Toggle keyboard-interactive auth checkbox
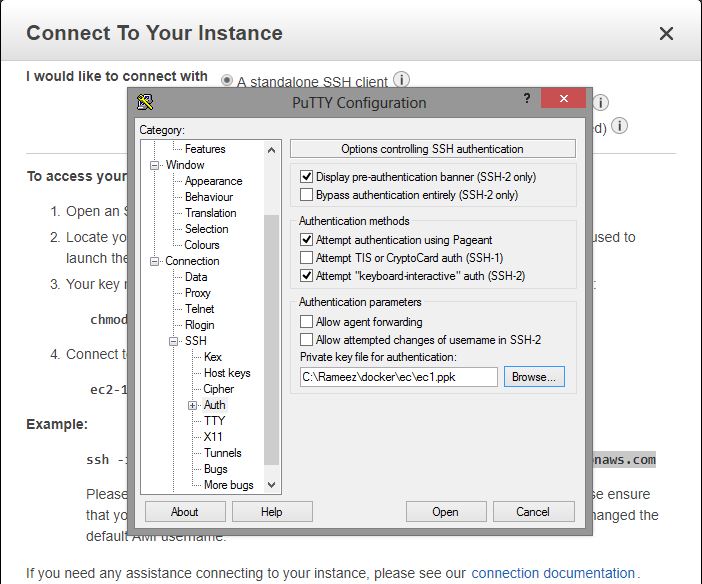702x584 pixels. click(x=306, y=275)
